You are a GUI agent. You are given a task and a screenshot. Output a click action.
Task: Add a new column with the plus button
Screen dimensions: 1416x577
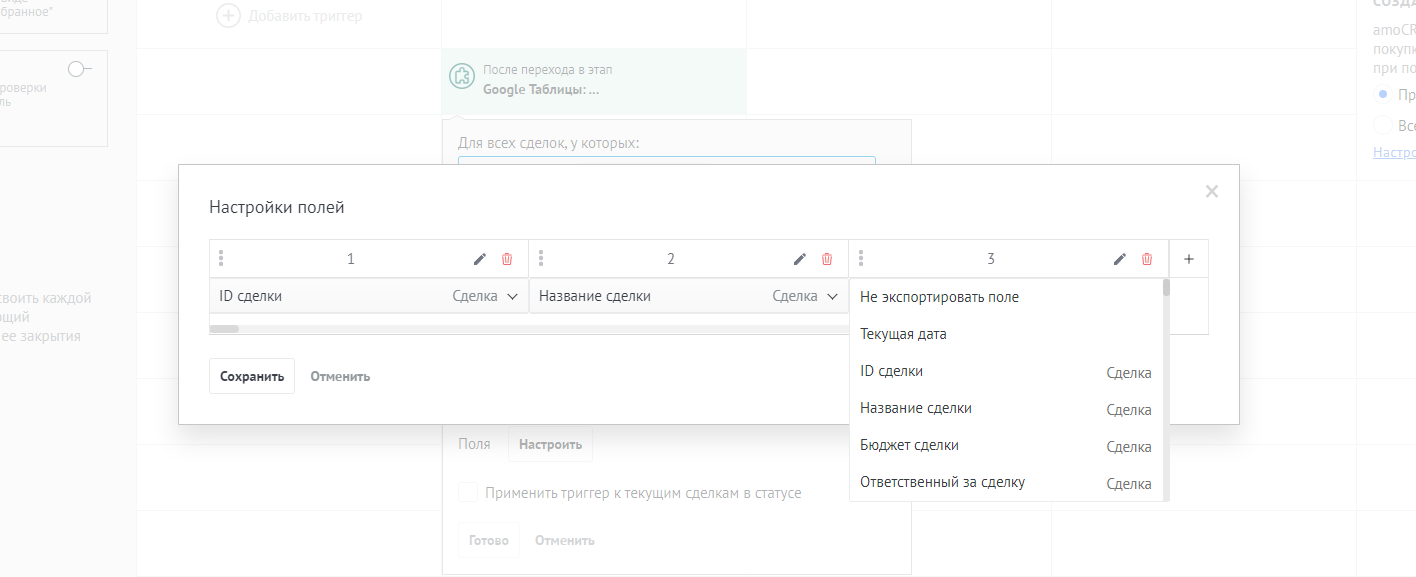coord(1189,259)
